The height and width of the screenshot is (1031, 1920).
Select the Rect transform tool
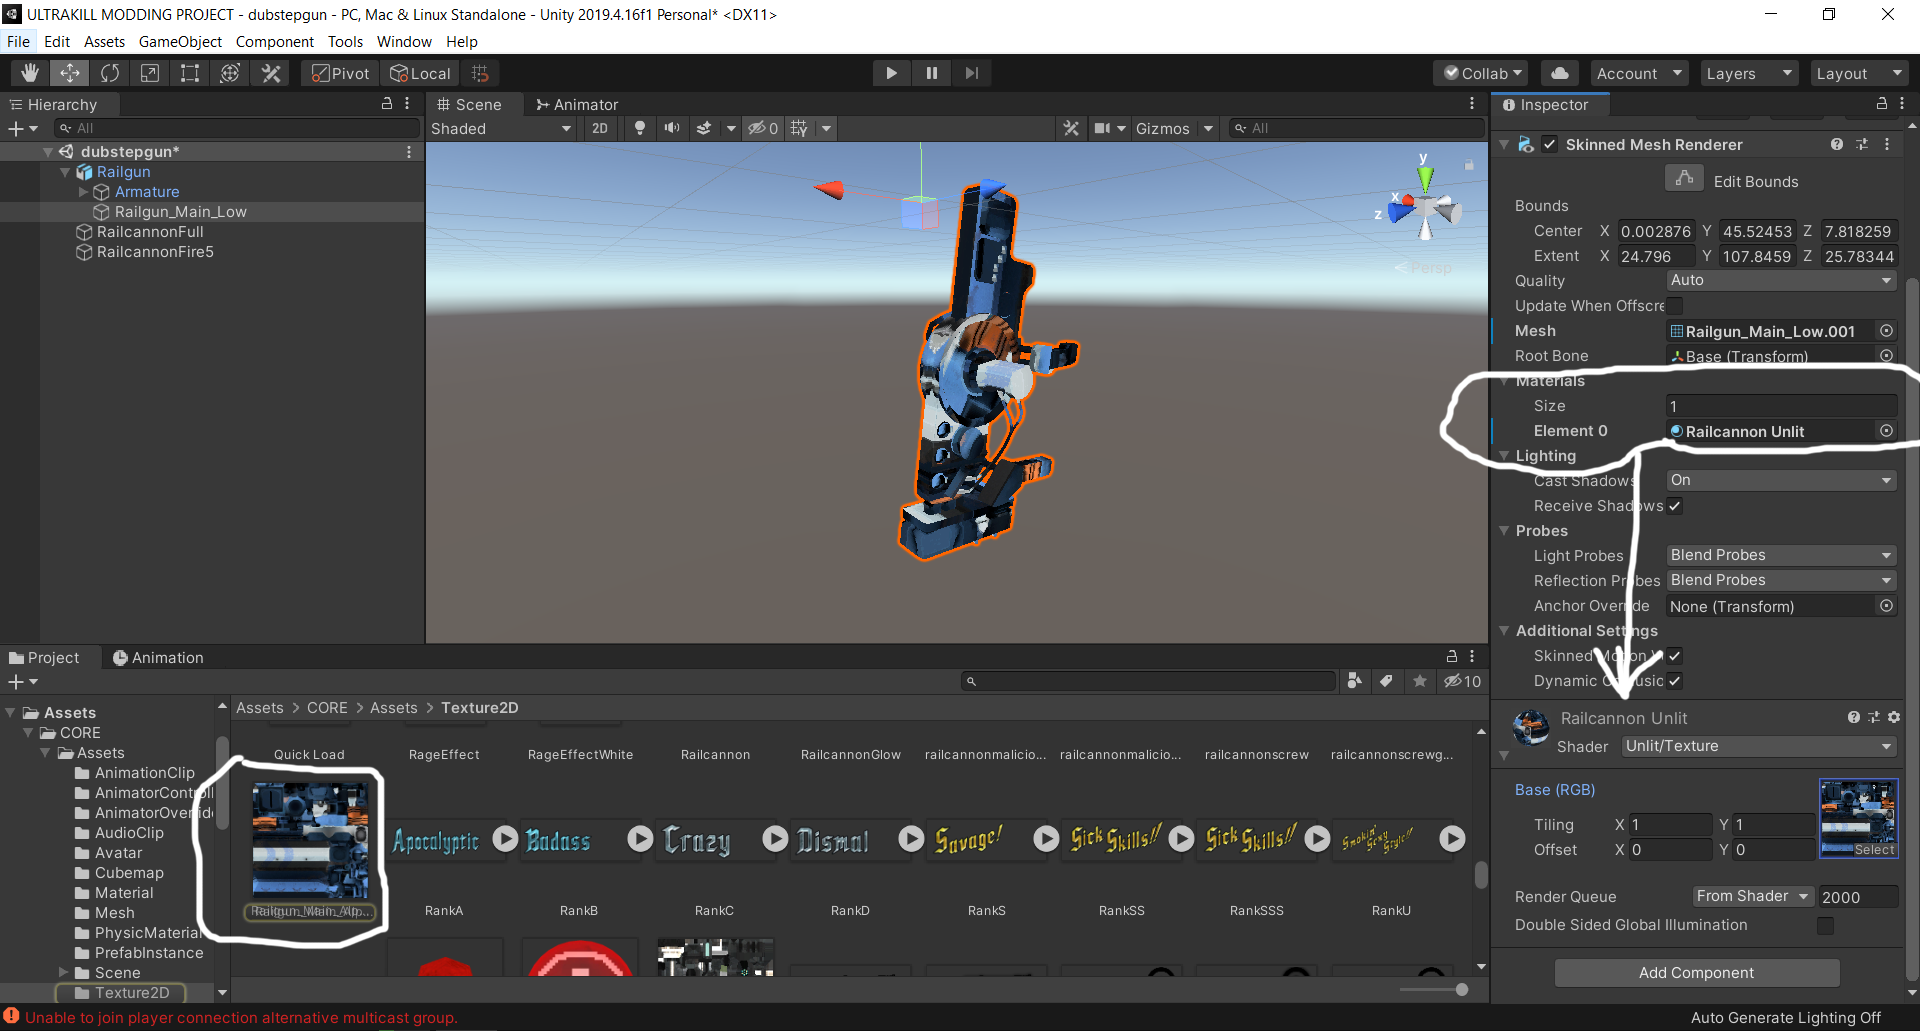(x=190, y=73)
